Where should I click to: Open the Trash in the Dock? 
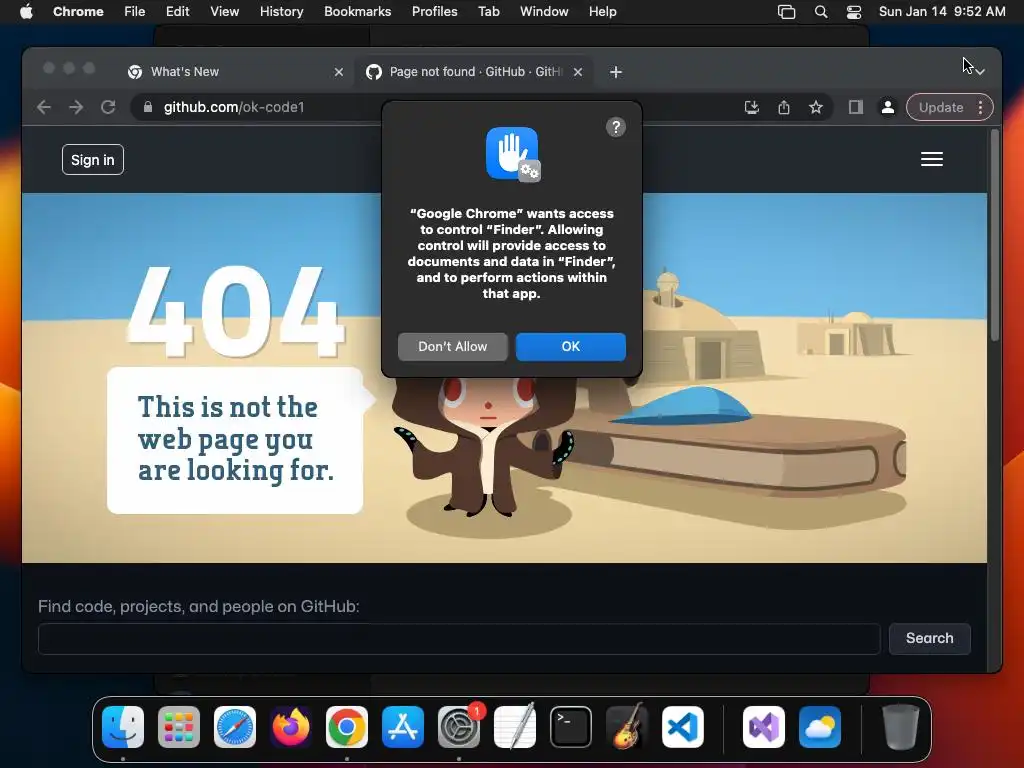click(x=901, y=727)
